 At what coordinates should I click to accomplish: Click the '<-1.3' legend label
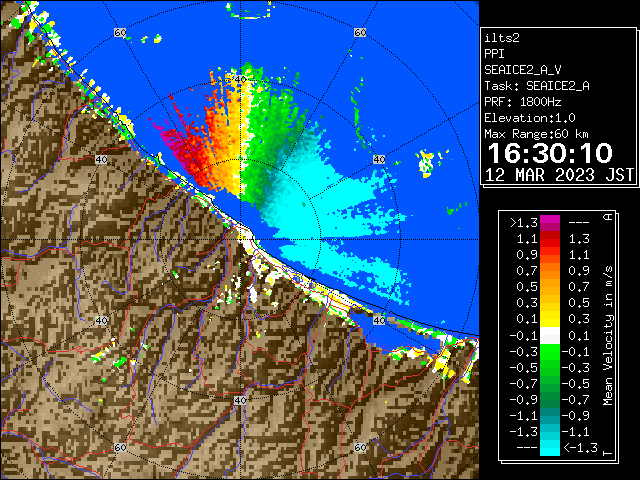pyautogui.click(x=580, y=448)
